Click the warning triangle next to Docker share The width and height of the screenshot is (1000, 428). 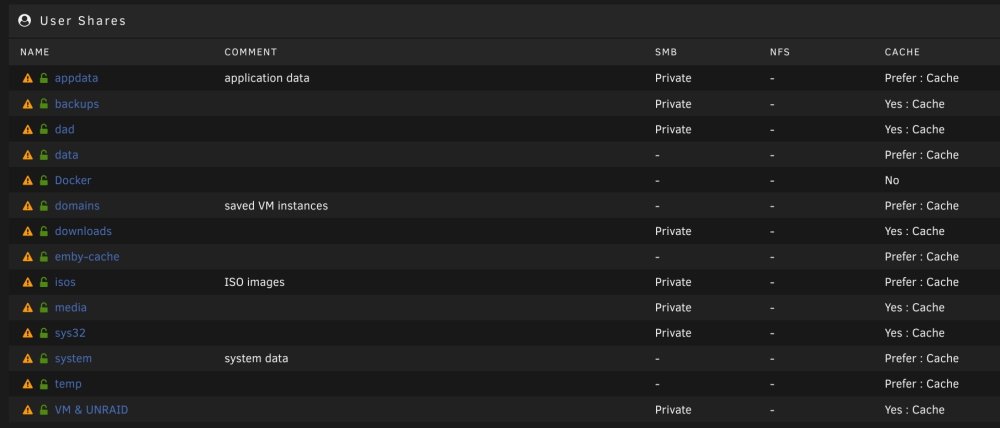27,181
